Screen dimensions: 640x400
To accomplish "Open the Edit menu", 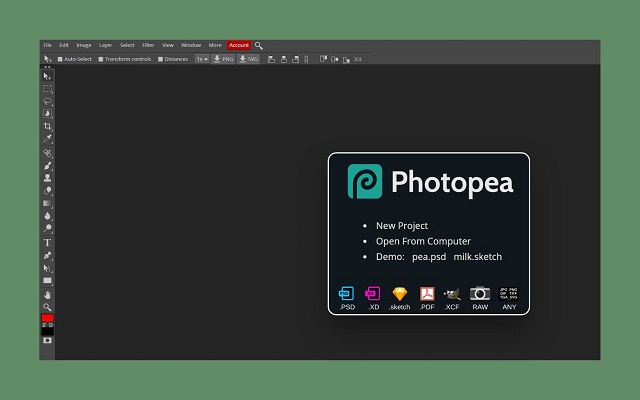I will coord(64,45).
